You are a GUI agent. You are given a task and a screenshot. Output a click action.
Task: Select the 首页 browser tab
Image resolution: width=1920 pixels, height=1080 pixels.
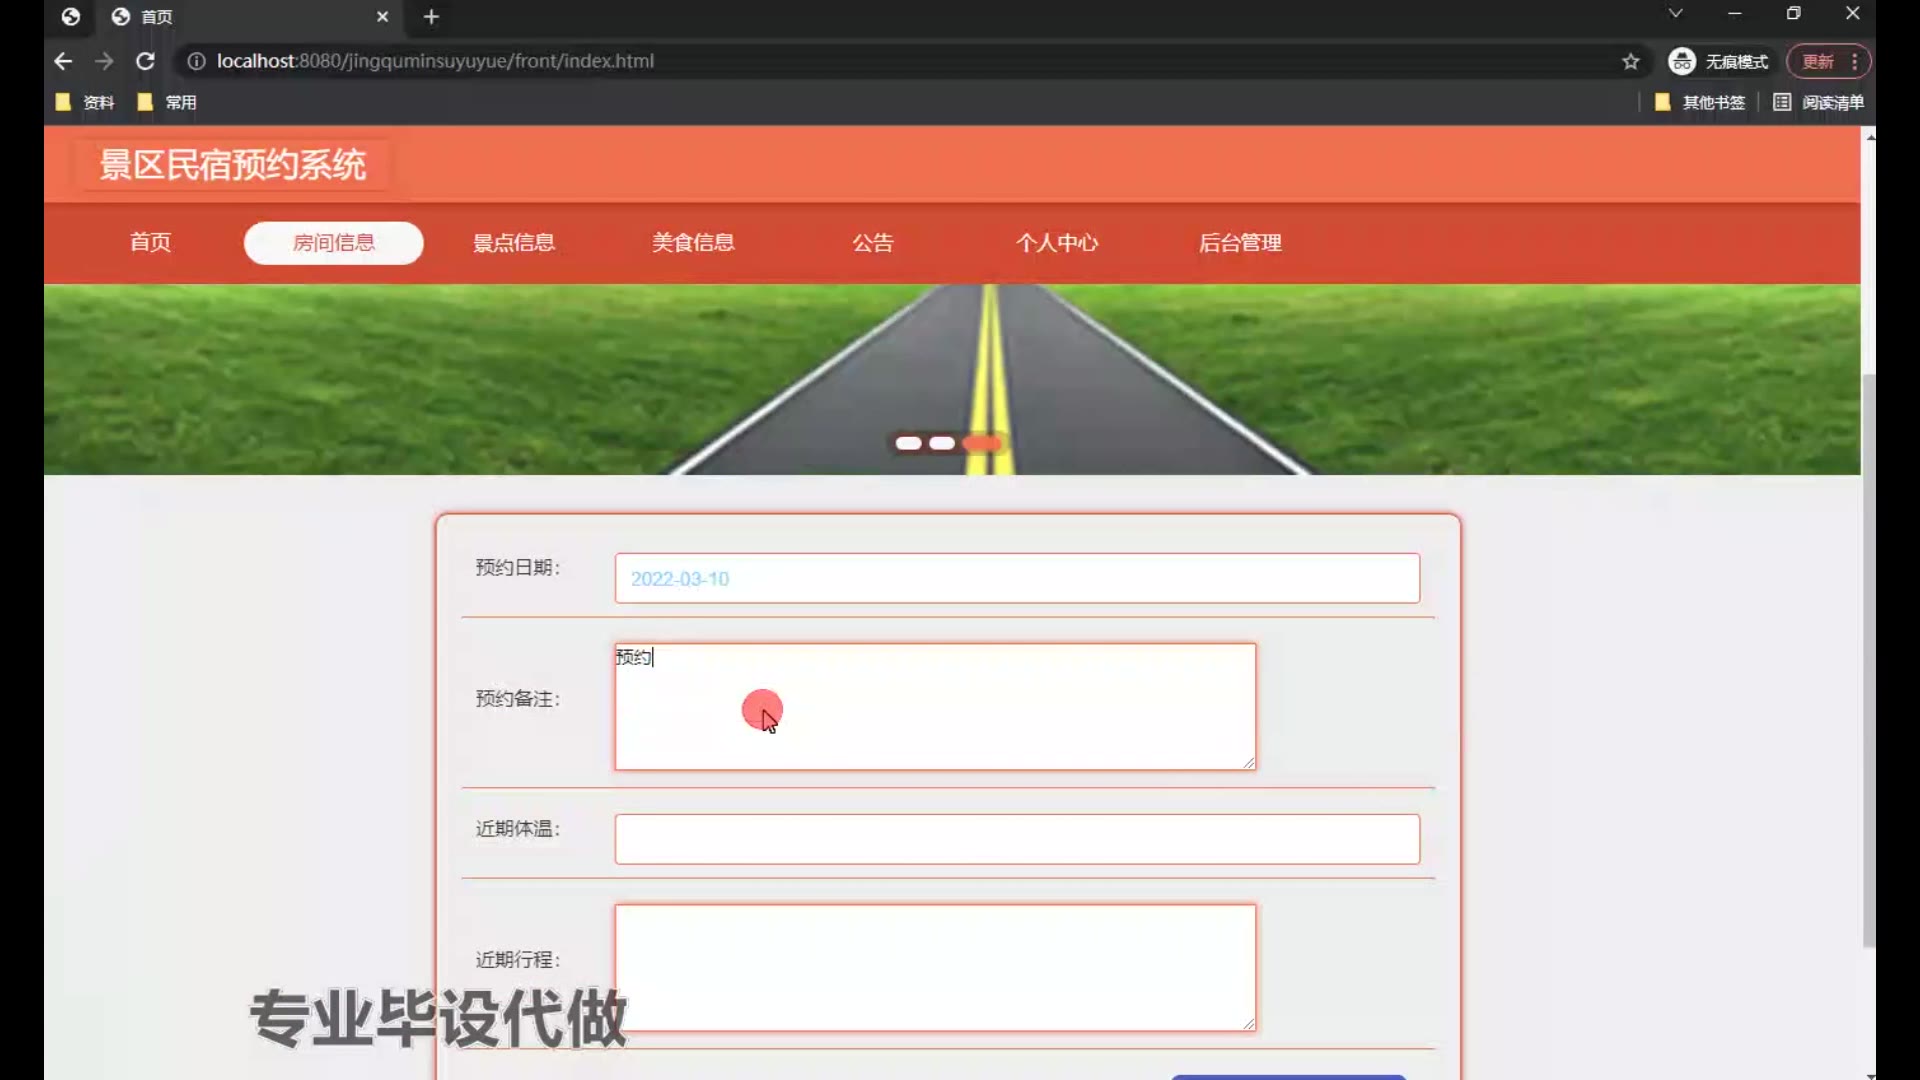(250, 17)
